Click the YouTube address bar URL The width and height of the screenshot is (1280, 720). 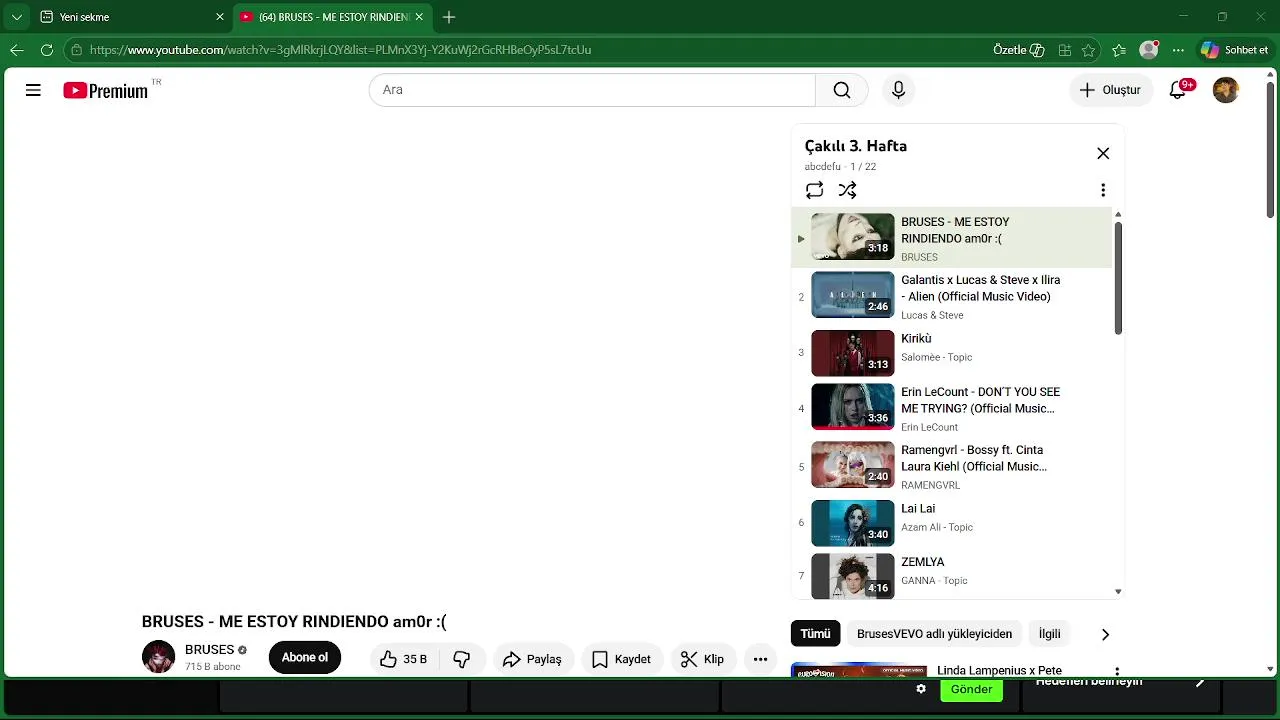click(340, 50)
